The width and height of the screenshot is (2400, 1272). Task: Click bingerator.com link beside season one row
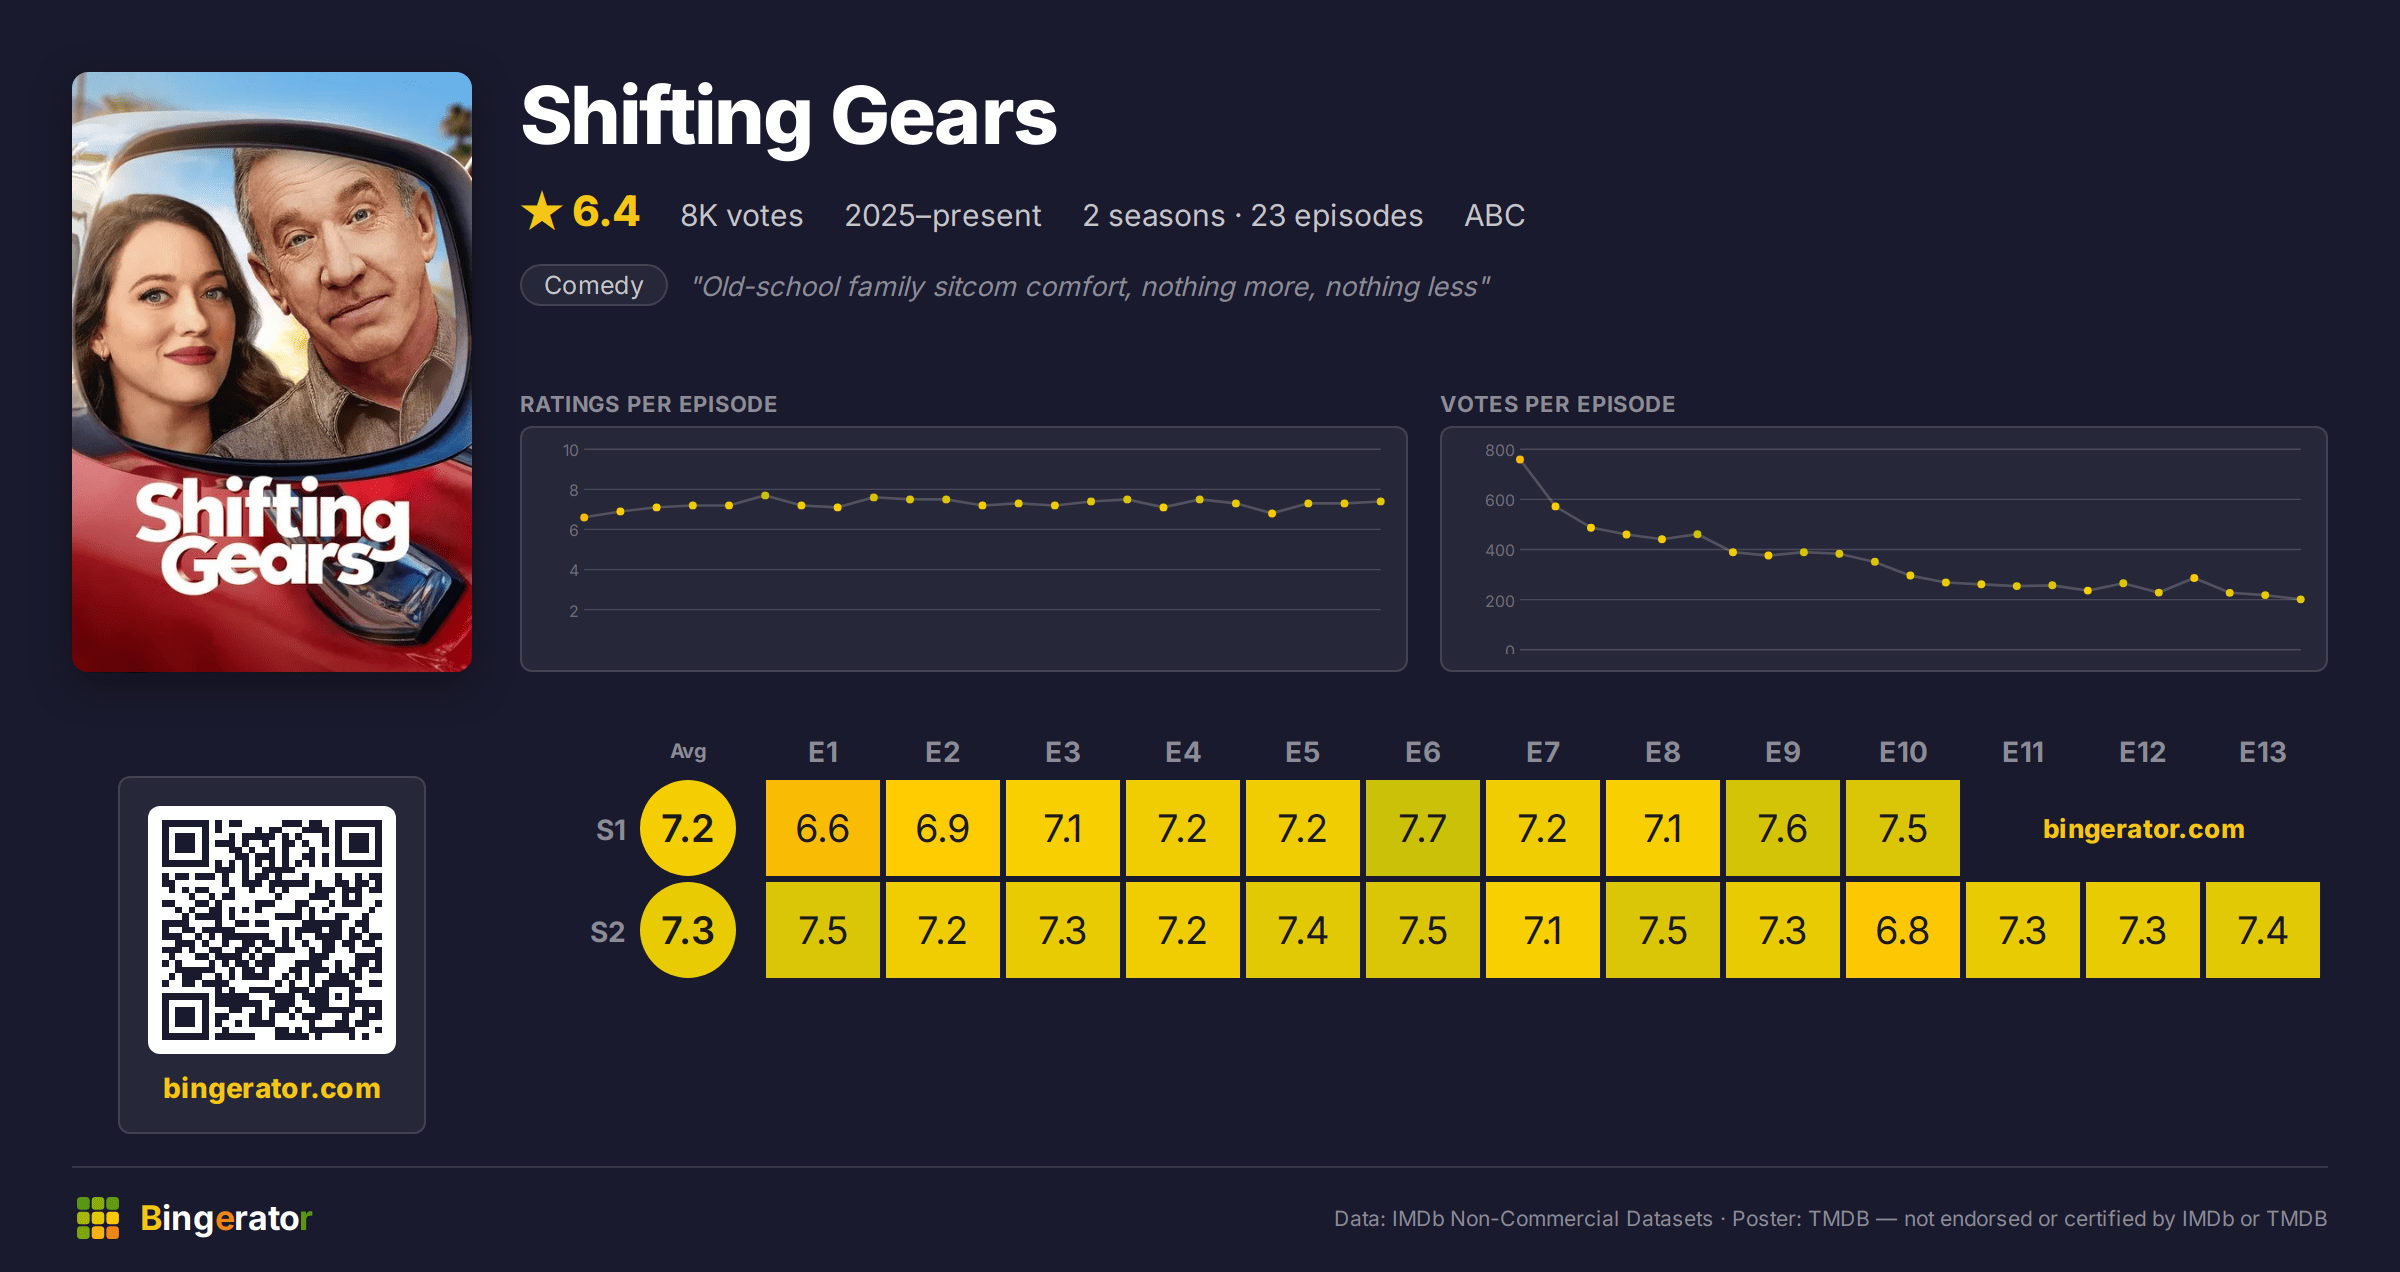coord(2143,829)
